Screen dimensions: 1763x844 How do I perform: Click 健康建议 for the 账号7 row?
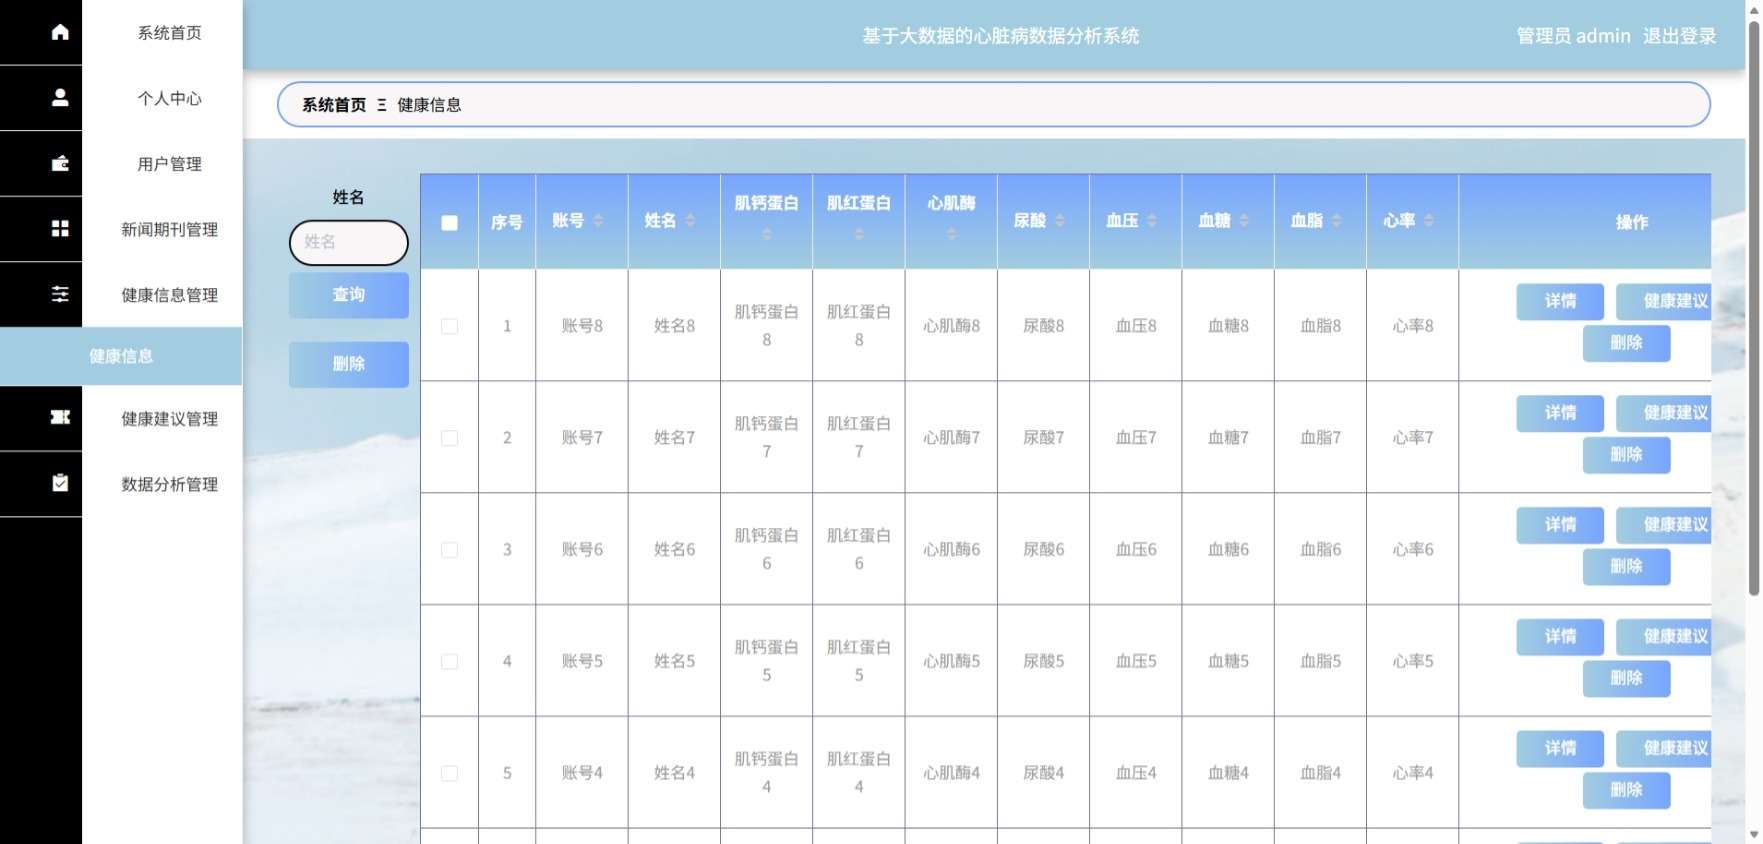click(x=1664, y=413)
